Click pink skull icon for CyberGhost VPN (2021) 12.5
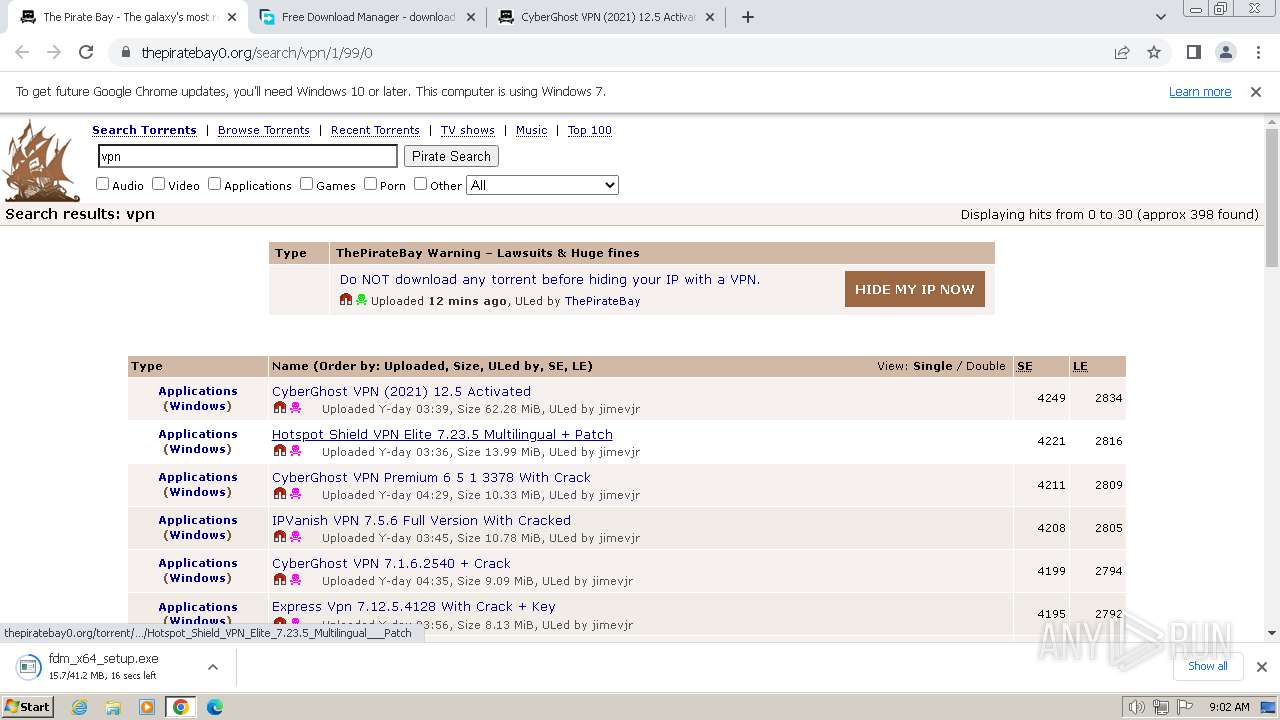Image resolution: width=1280 pixels, height=720 pixels. pyautogui.click(x=295, y=408)
